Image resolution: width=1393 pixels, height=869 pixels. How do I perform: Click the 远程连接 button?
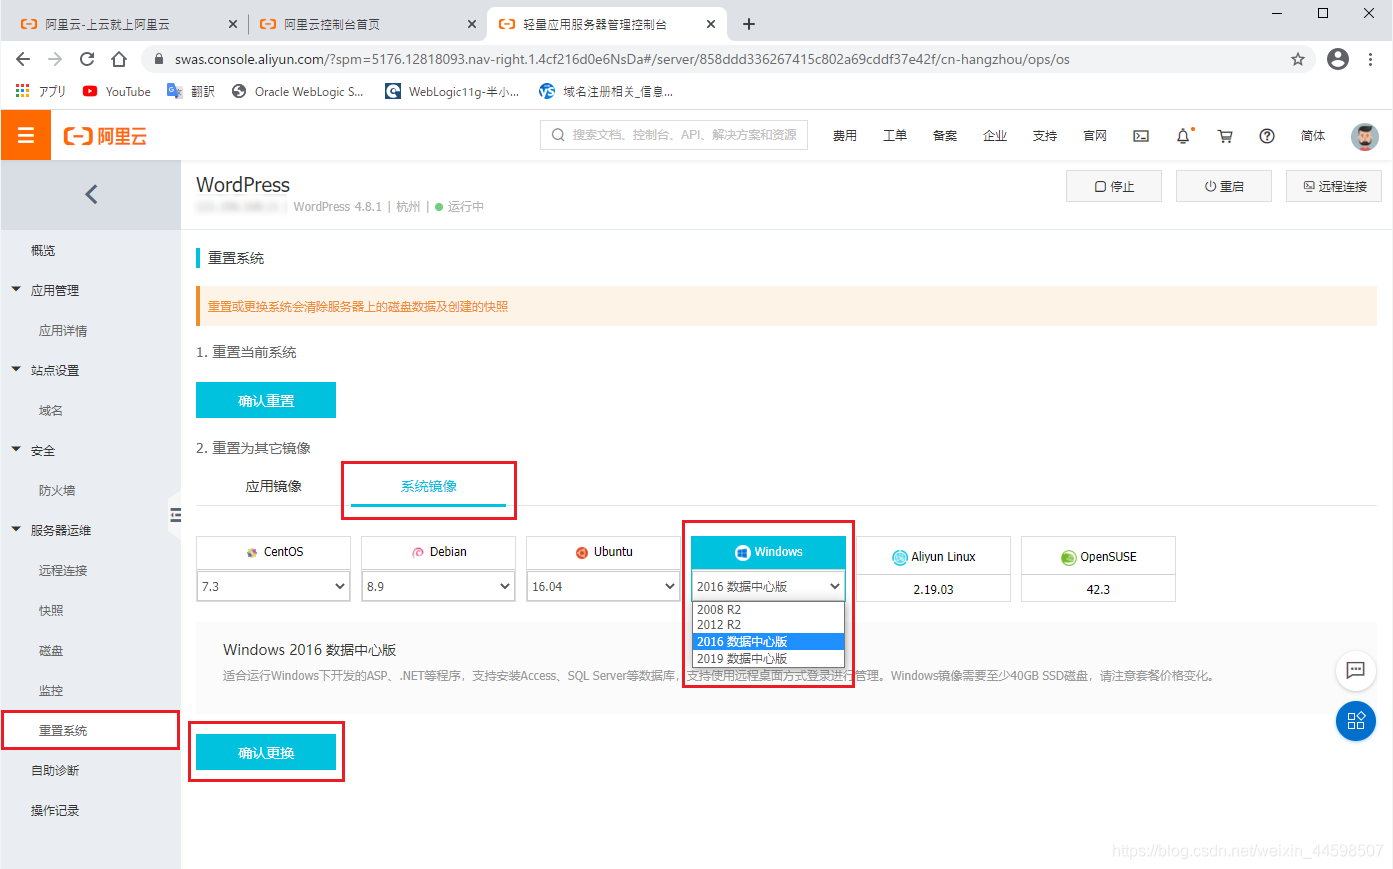tap(1334, 186)
